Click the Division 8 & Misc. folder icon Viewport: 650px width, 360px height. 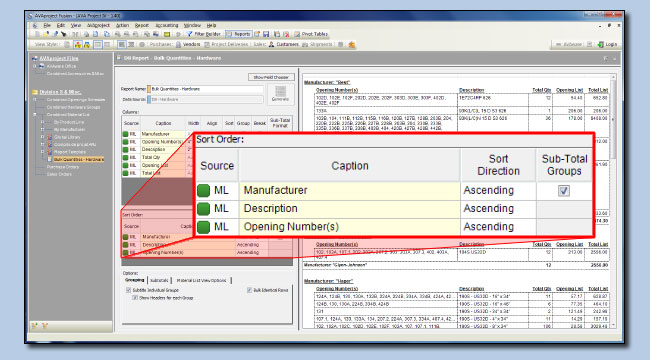pos(35,92)
